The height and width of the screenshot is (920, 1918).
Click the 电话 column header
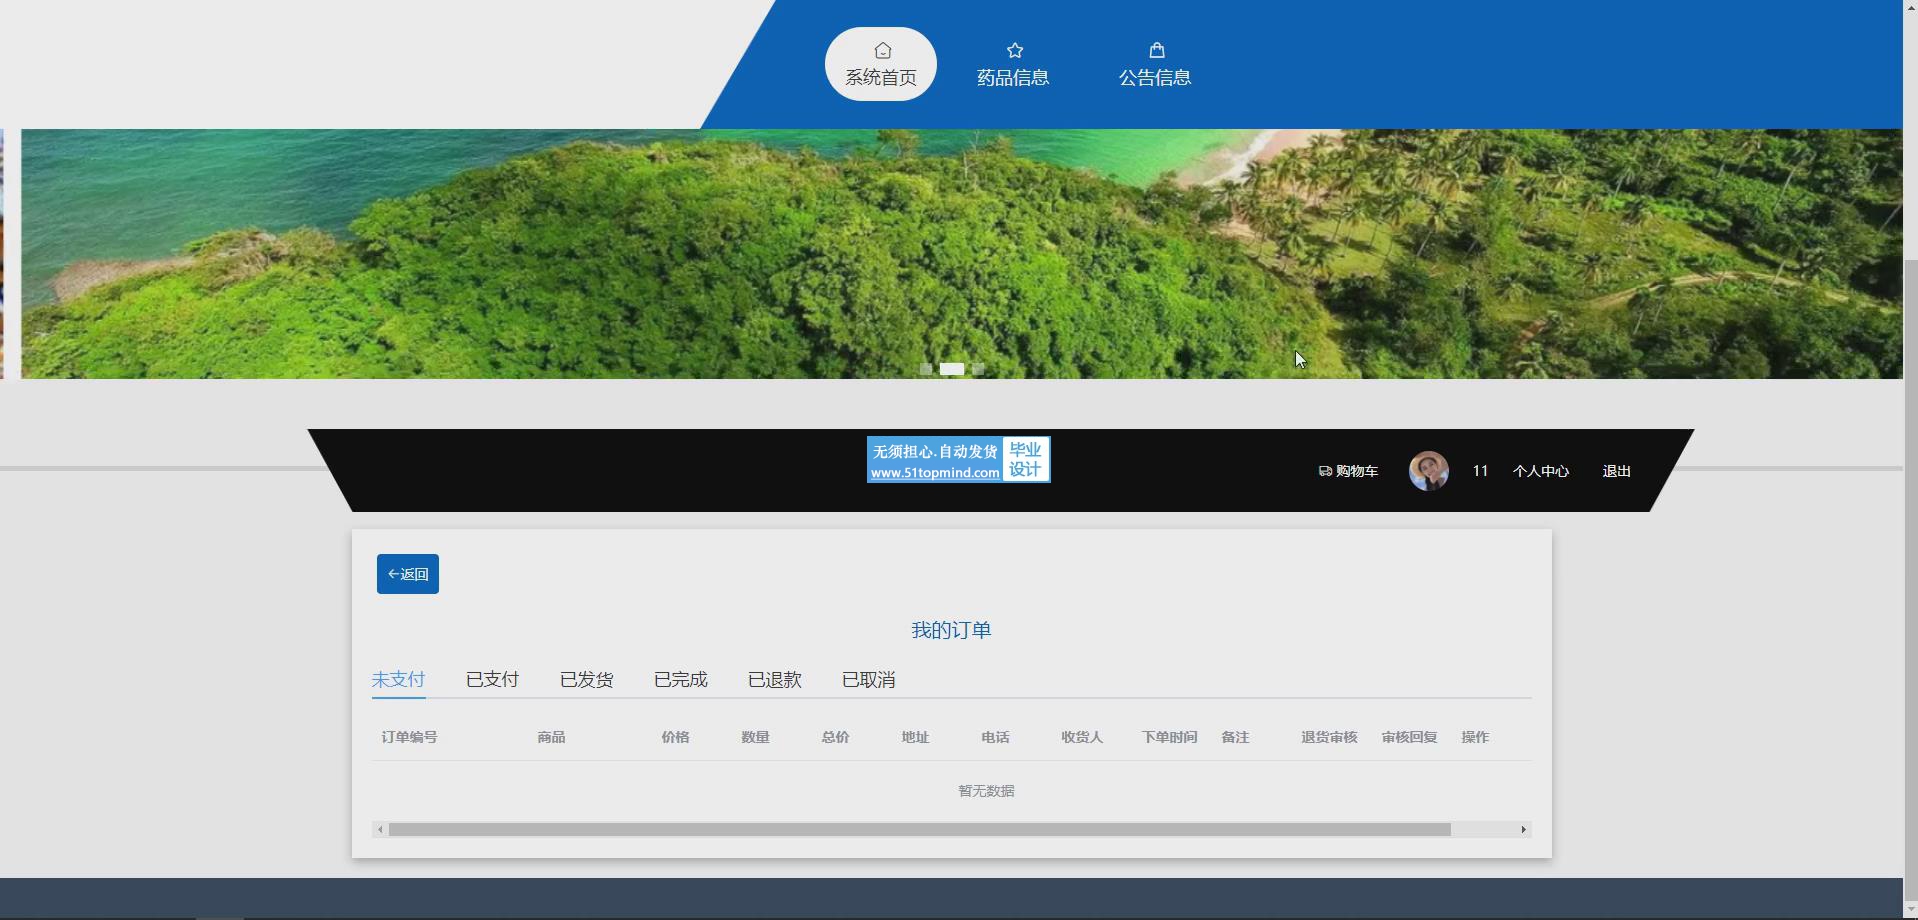[x=995, y=737]
